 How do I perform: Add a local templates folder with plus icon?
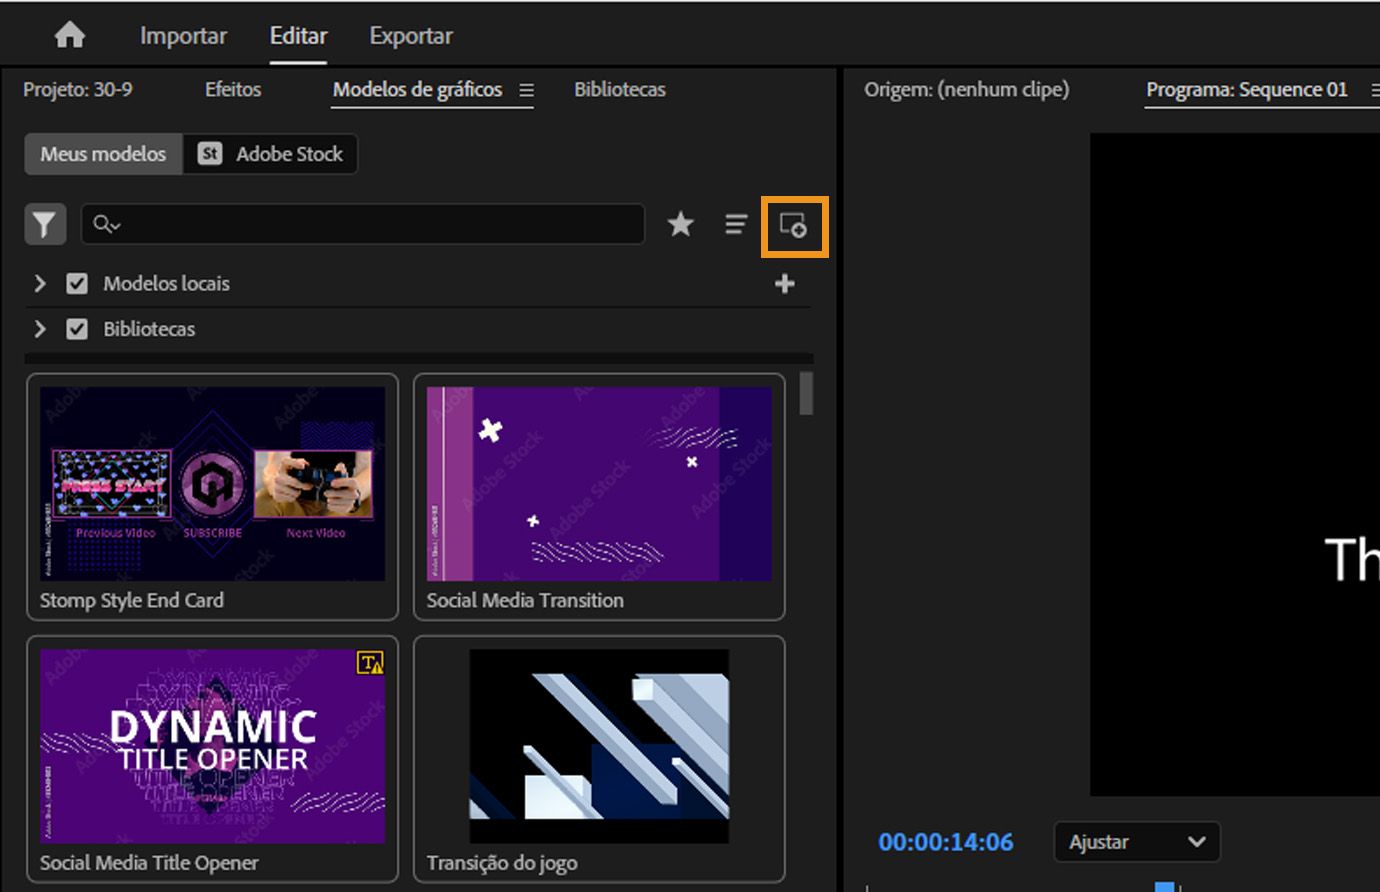coord(785,284)
